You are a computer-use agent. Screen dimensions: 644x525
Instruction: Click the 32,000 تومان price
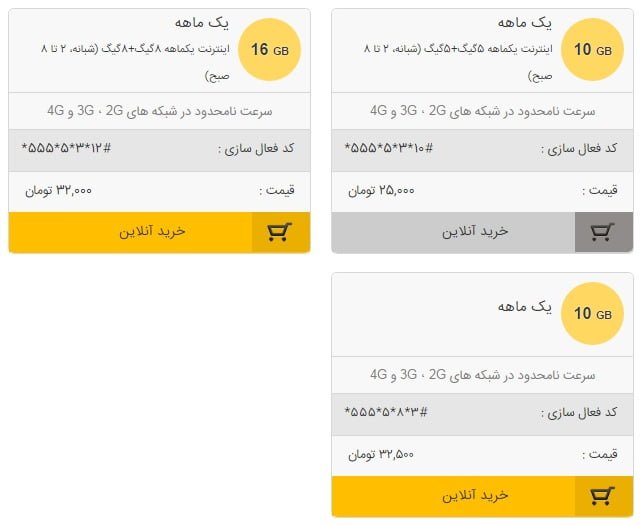pos(60,190)
